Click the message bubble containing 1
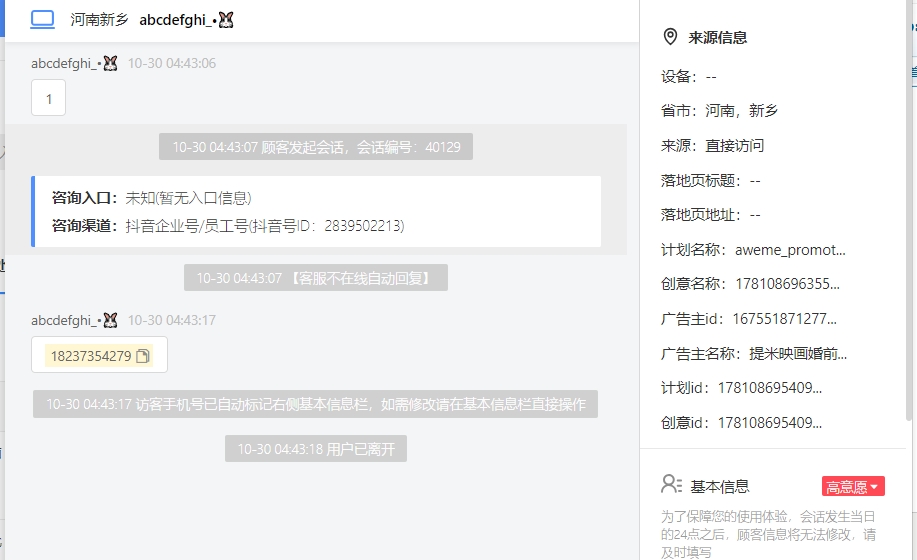 coord(49,98)
